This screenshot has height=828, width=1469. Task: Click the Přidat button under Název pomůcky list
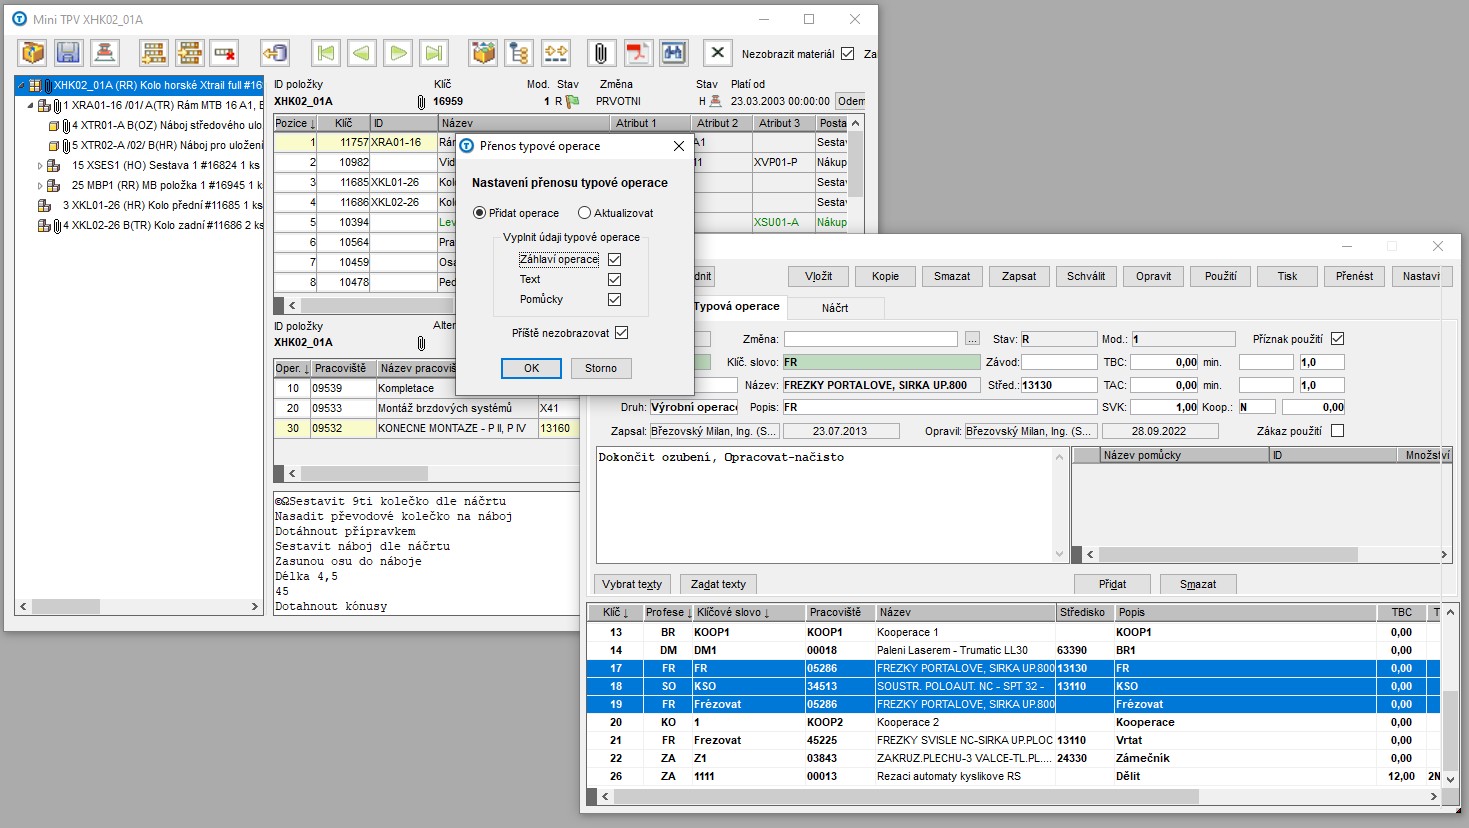click(1112, 584)
